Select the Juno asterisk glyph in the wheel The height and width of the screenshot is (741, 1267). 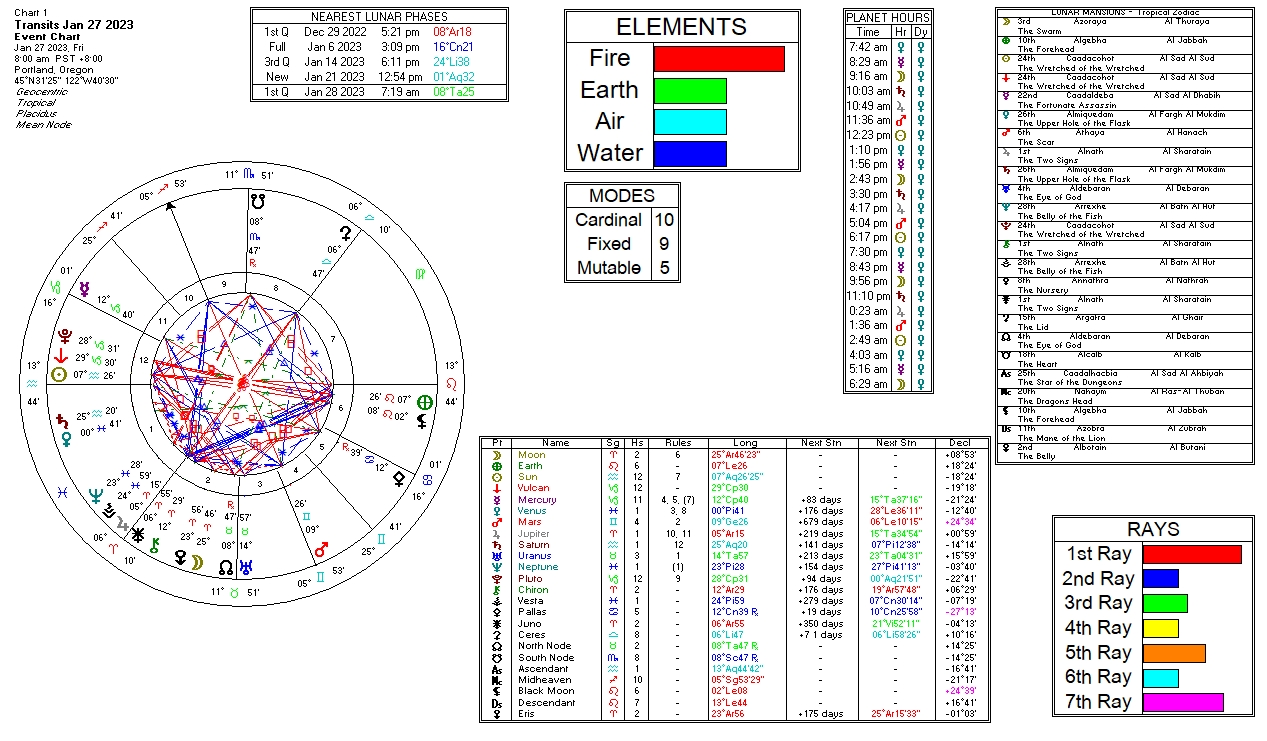click(x=136, y=535)
